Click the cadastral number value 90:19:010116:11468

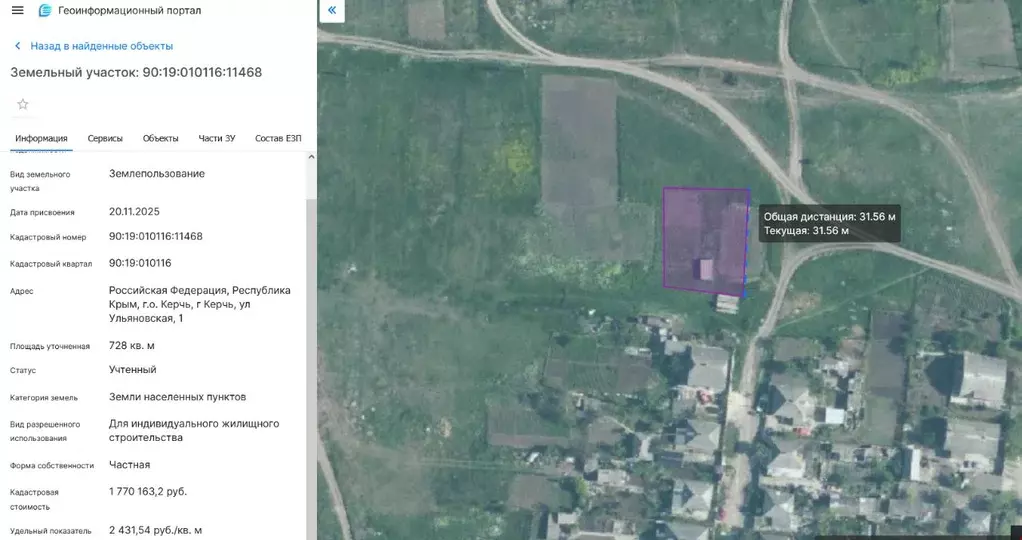156,237
